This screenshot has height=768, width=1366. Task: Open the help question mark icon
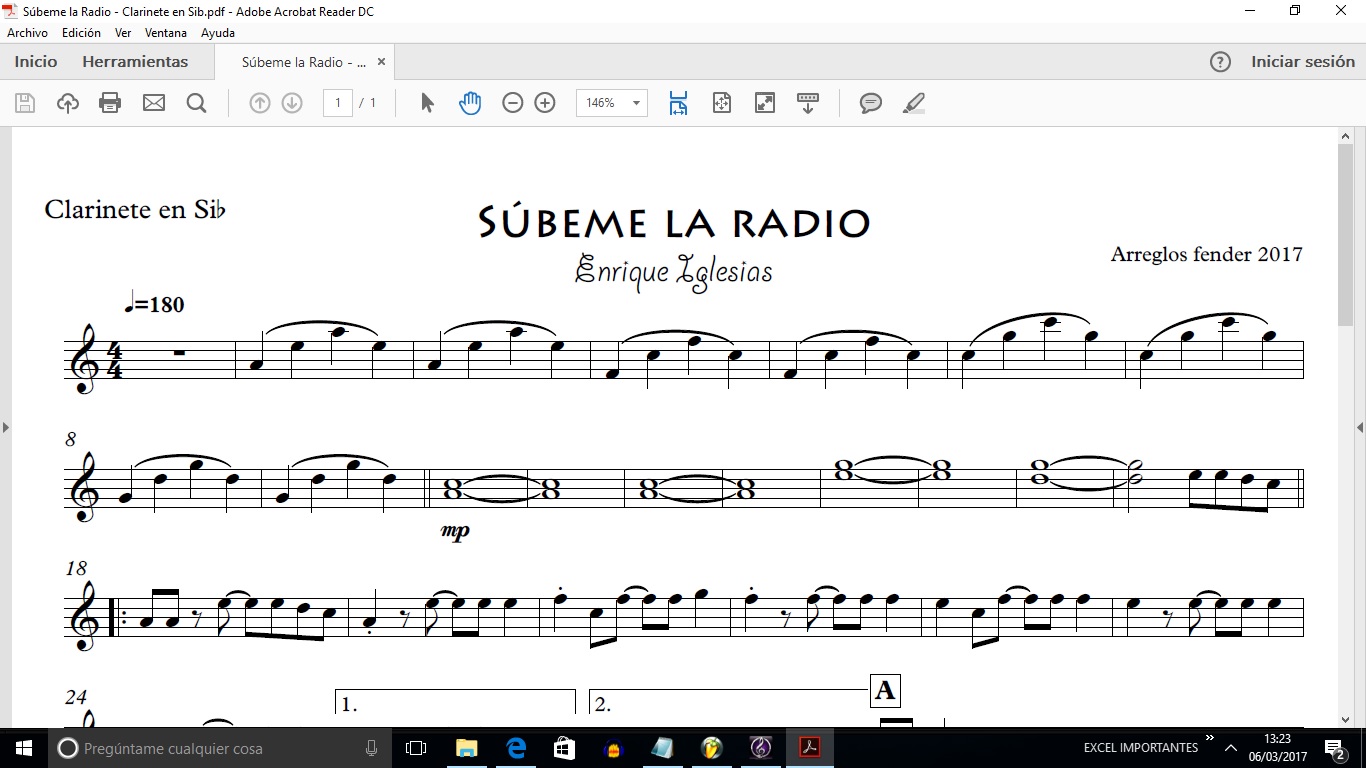point(1220,62)
